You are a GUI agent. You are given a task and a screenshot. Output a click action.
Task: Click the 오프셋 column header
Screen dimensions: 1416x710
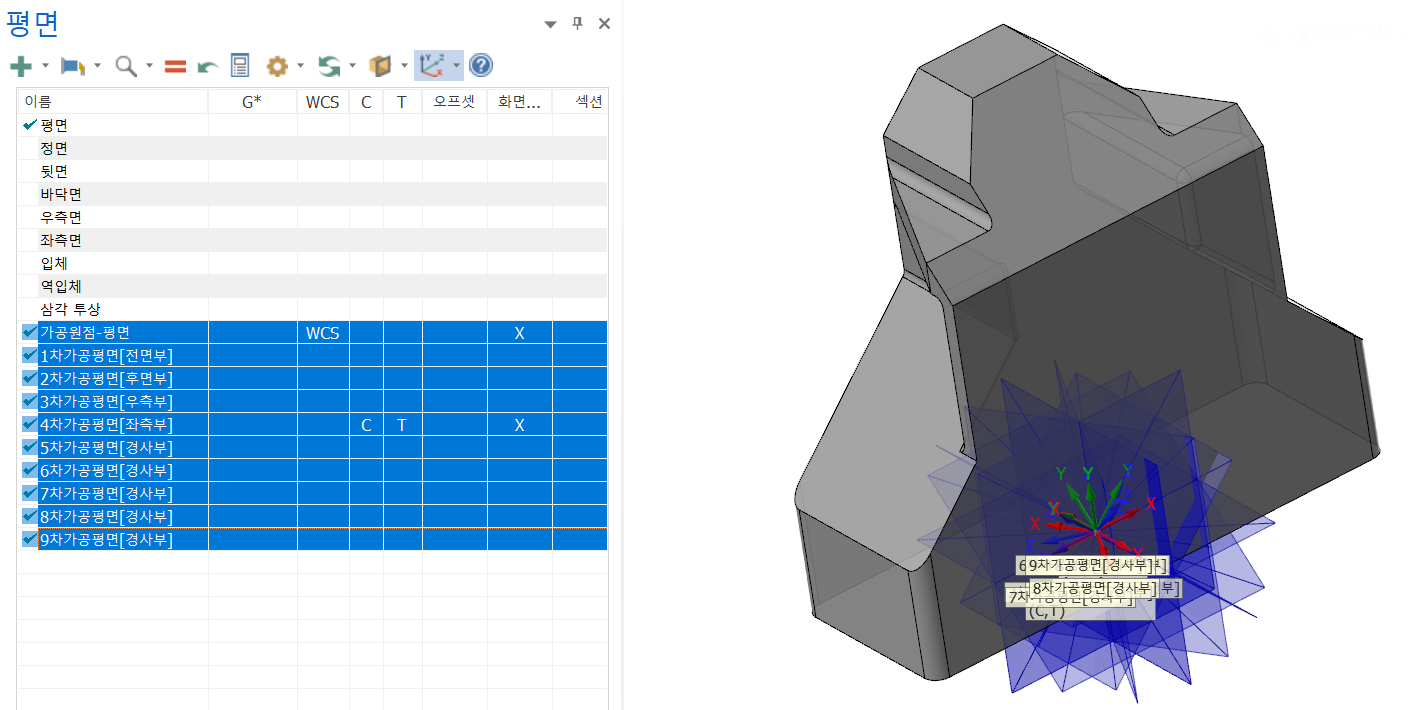tap(454, 101)
